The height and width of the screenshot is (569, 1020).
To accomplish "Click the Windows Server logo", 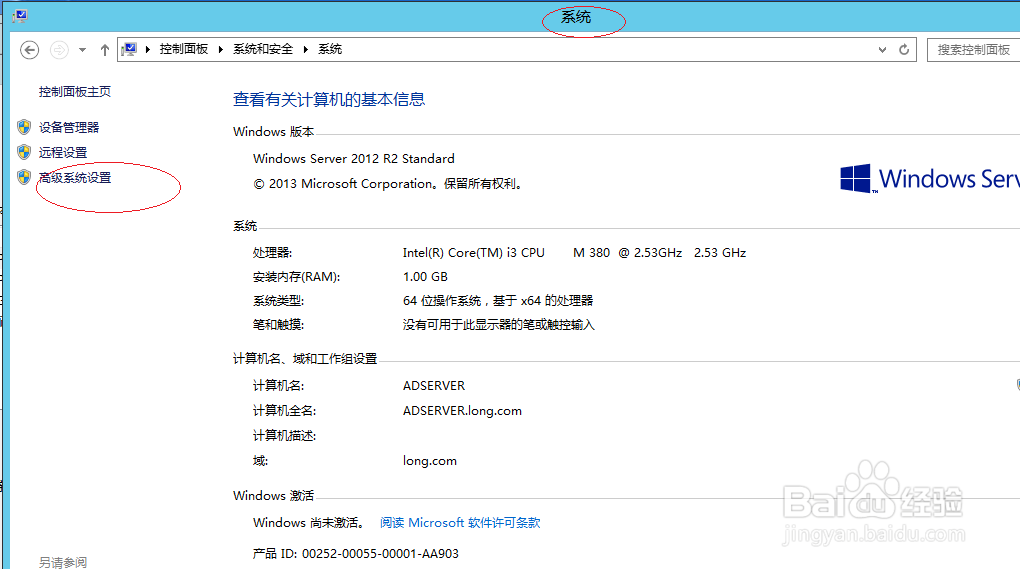I will pos(930,178).
